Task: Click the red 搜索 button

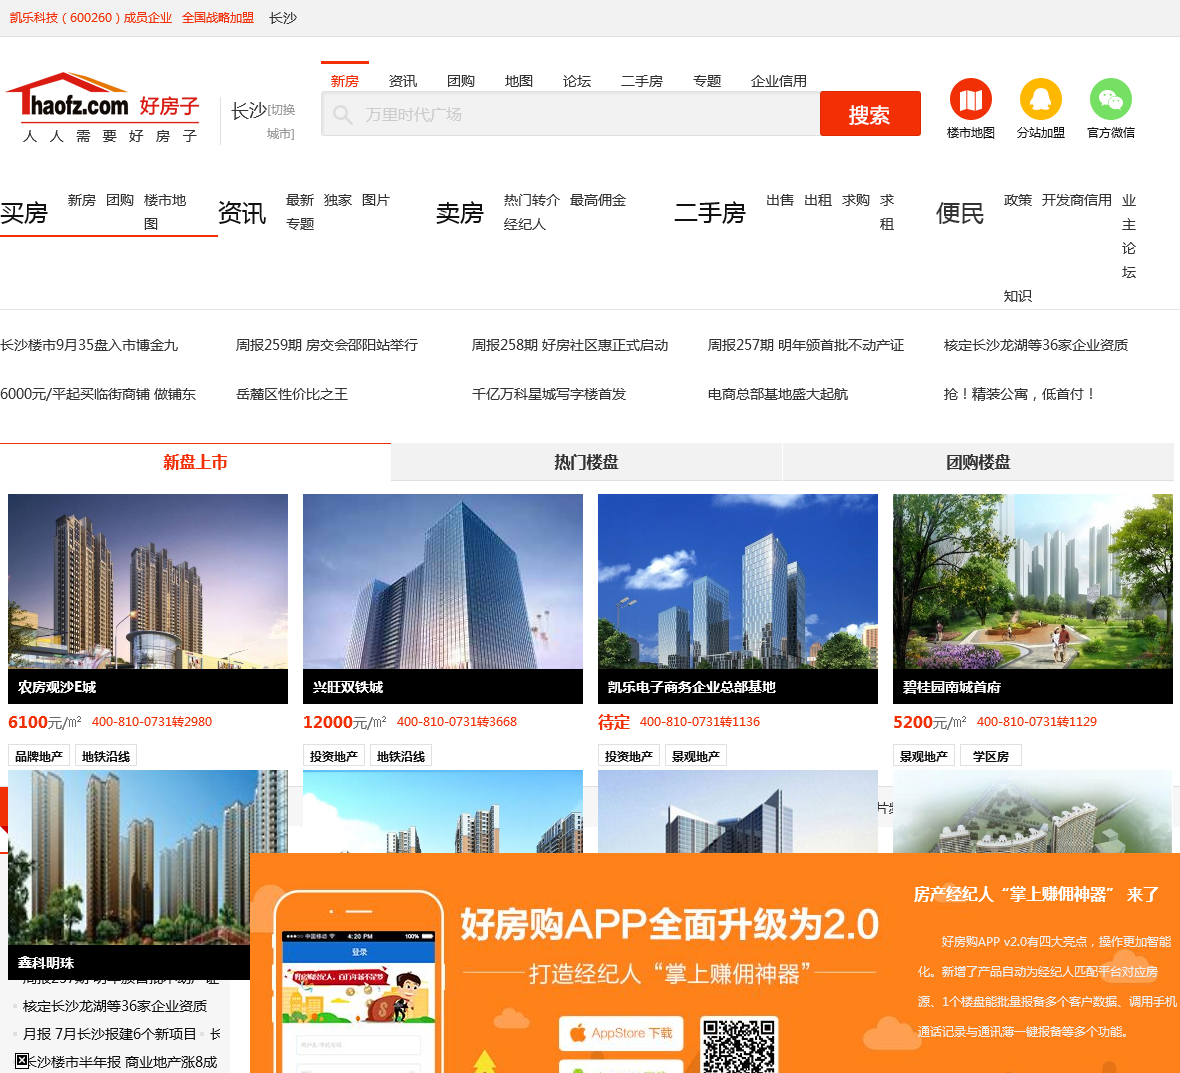Action: [870, 114]
